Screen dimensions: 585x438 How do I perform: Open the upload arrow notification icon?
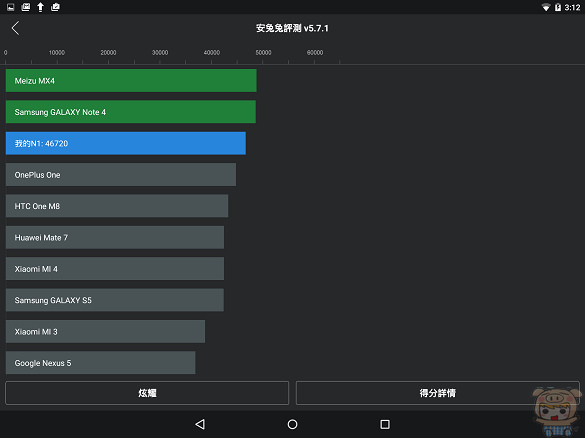40,7
